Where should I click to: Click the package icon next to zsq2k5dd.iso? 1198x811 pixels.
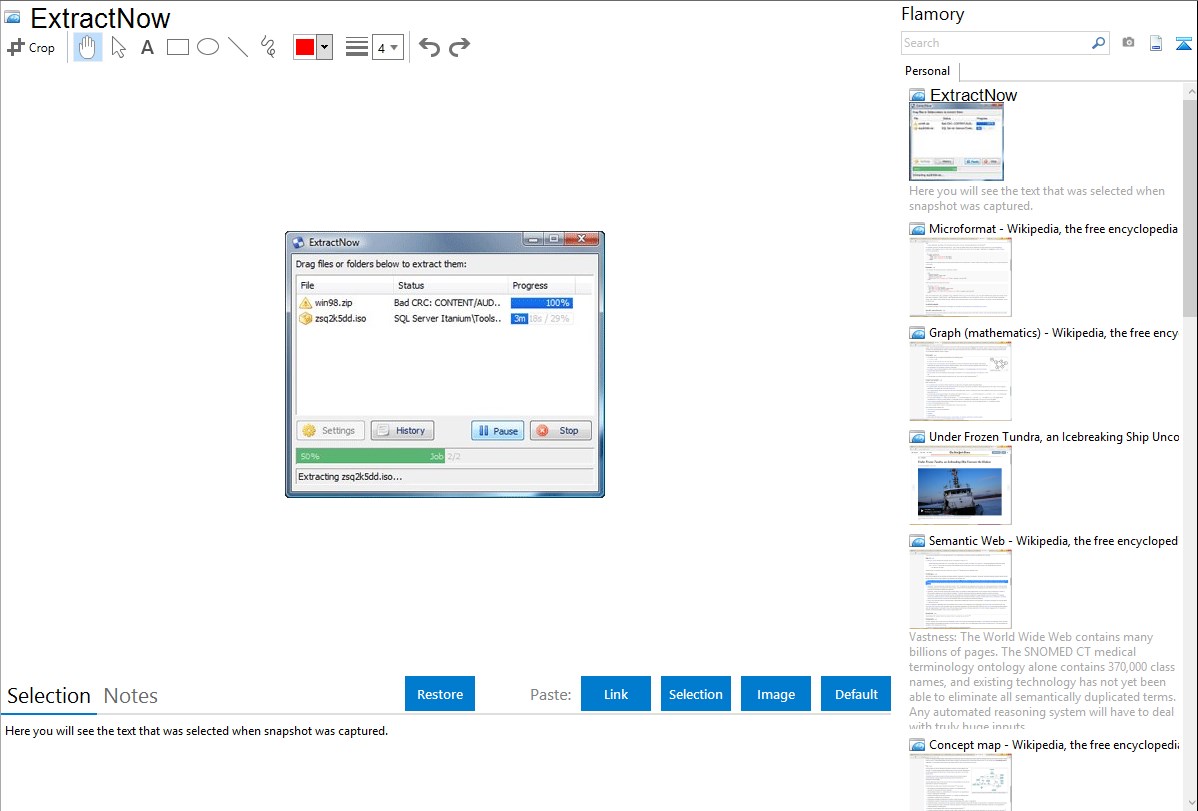tap(306, 319)
